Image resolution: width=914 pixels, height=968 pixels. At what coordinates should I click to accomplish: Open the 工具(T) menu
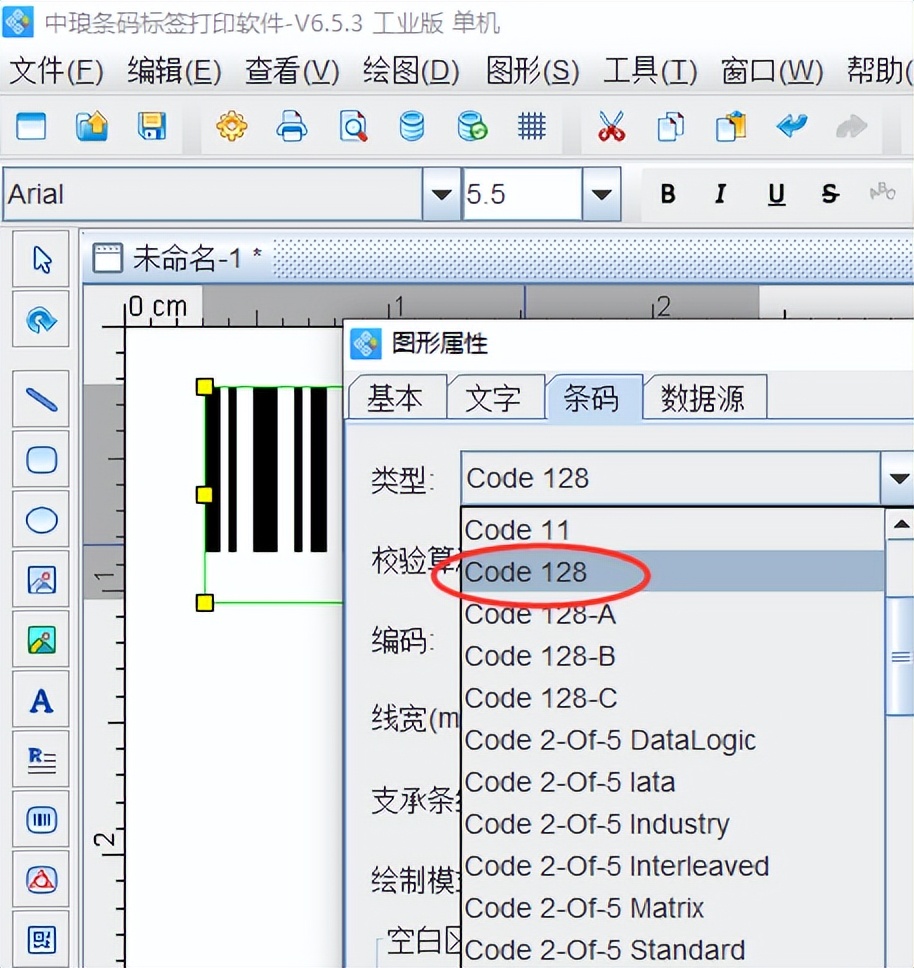(x=649, y=72)
